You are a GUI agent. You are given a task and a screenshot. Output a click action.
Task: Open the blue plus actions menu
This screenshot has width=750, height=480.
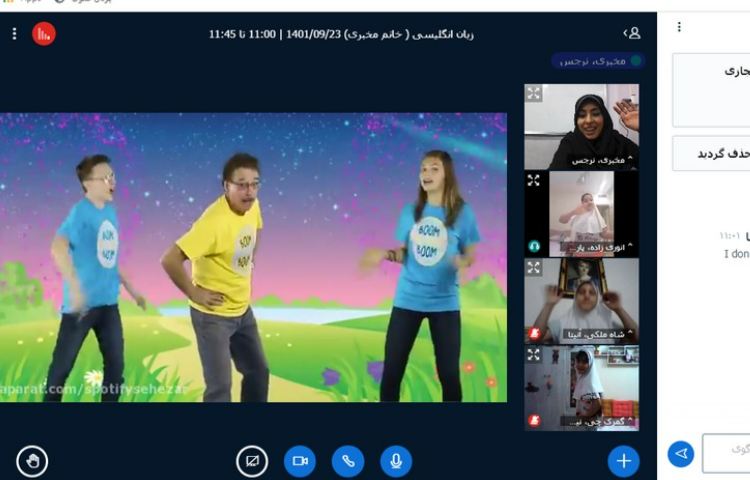(624, 461)
